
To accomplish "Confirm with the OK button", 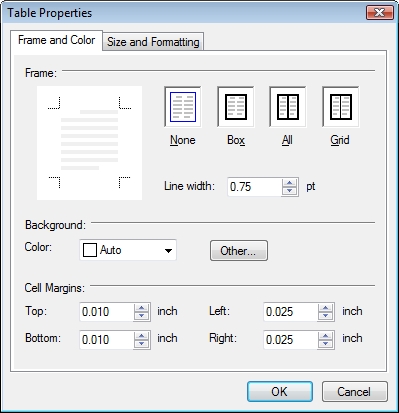I will (x=280, y=392).
